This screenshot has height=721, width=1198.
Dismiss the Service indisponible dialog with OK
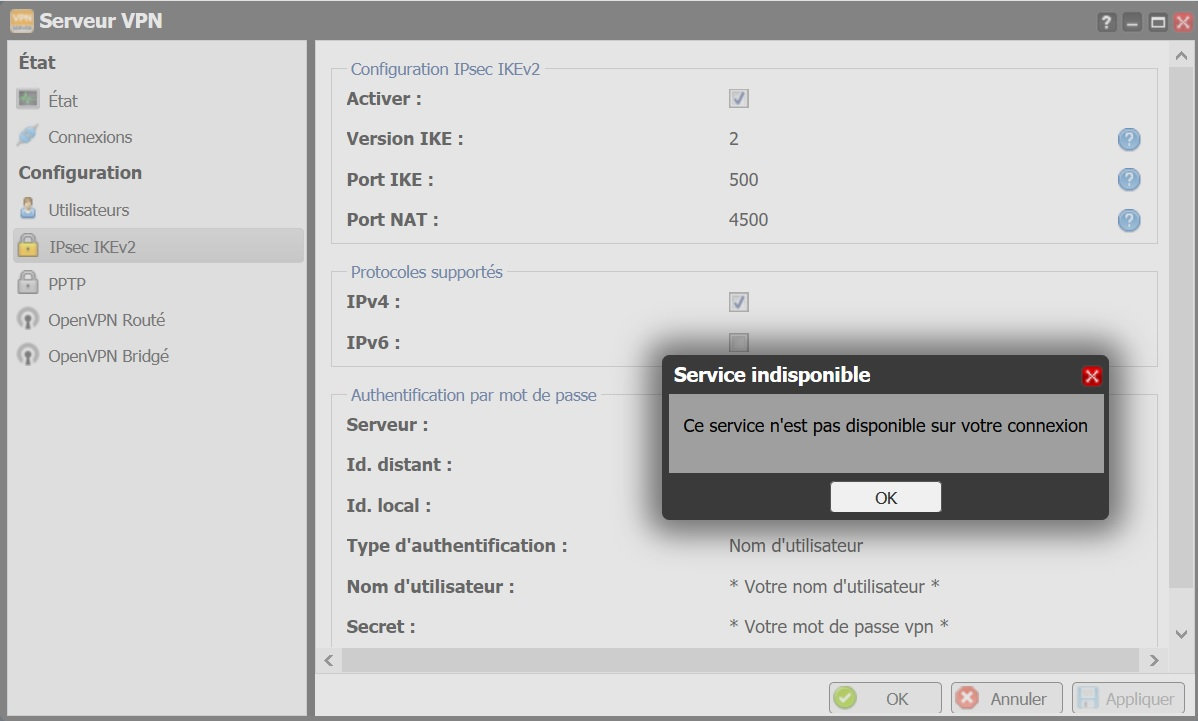[885, 497]
